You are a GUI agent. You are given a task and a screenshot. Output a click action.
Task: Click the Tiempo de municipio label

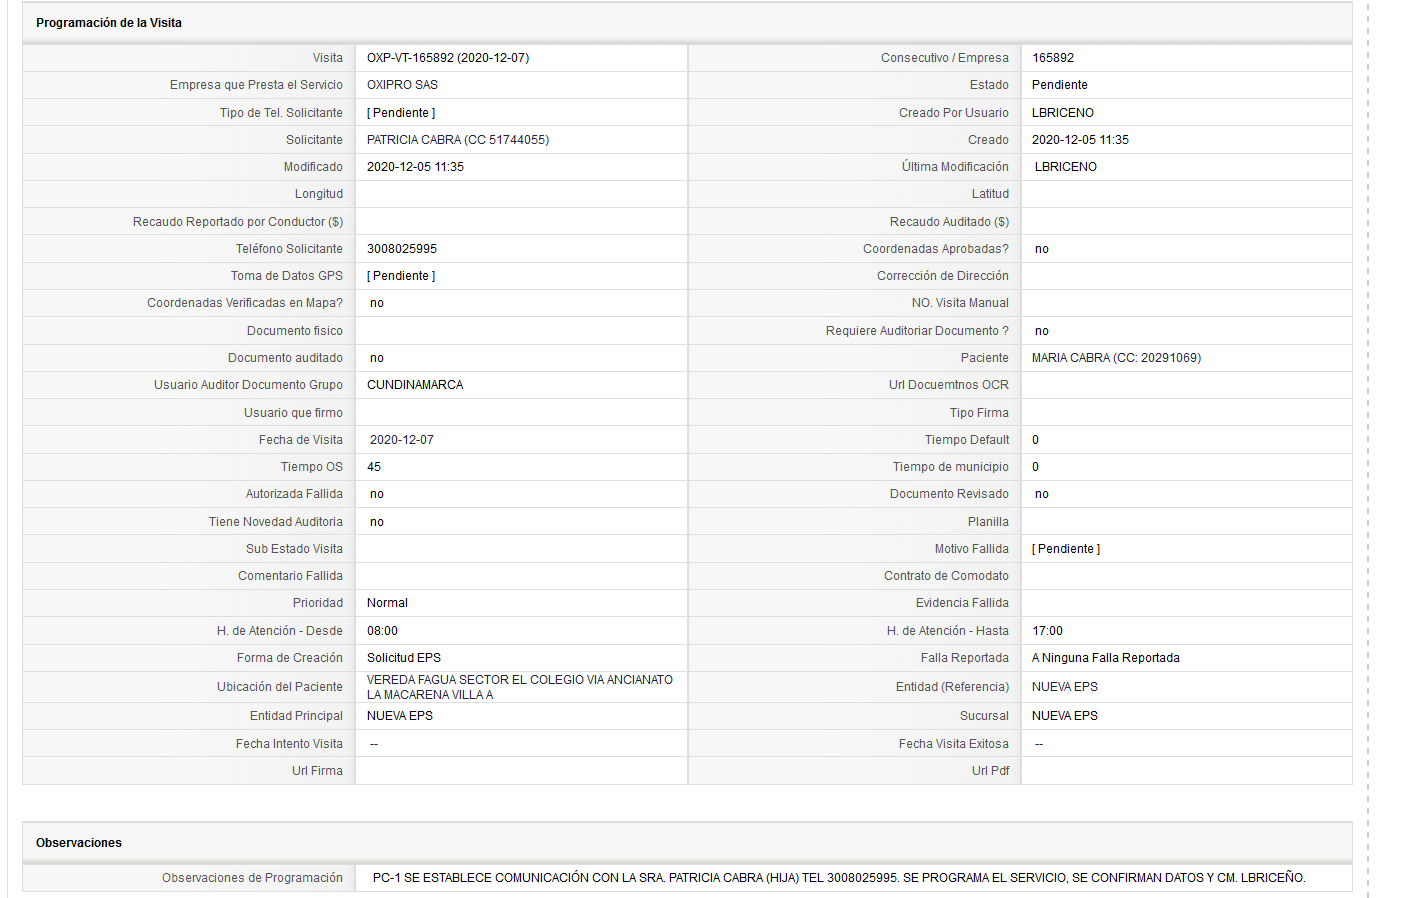[951, 467]
